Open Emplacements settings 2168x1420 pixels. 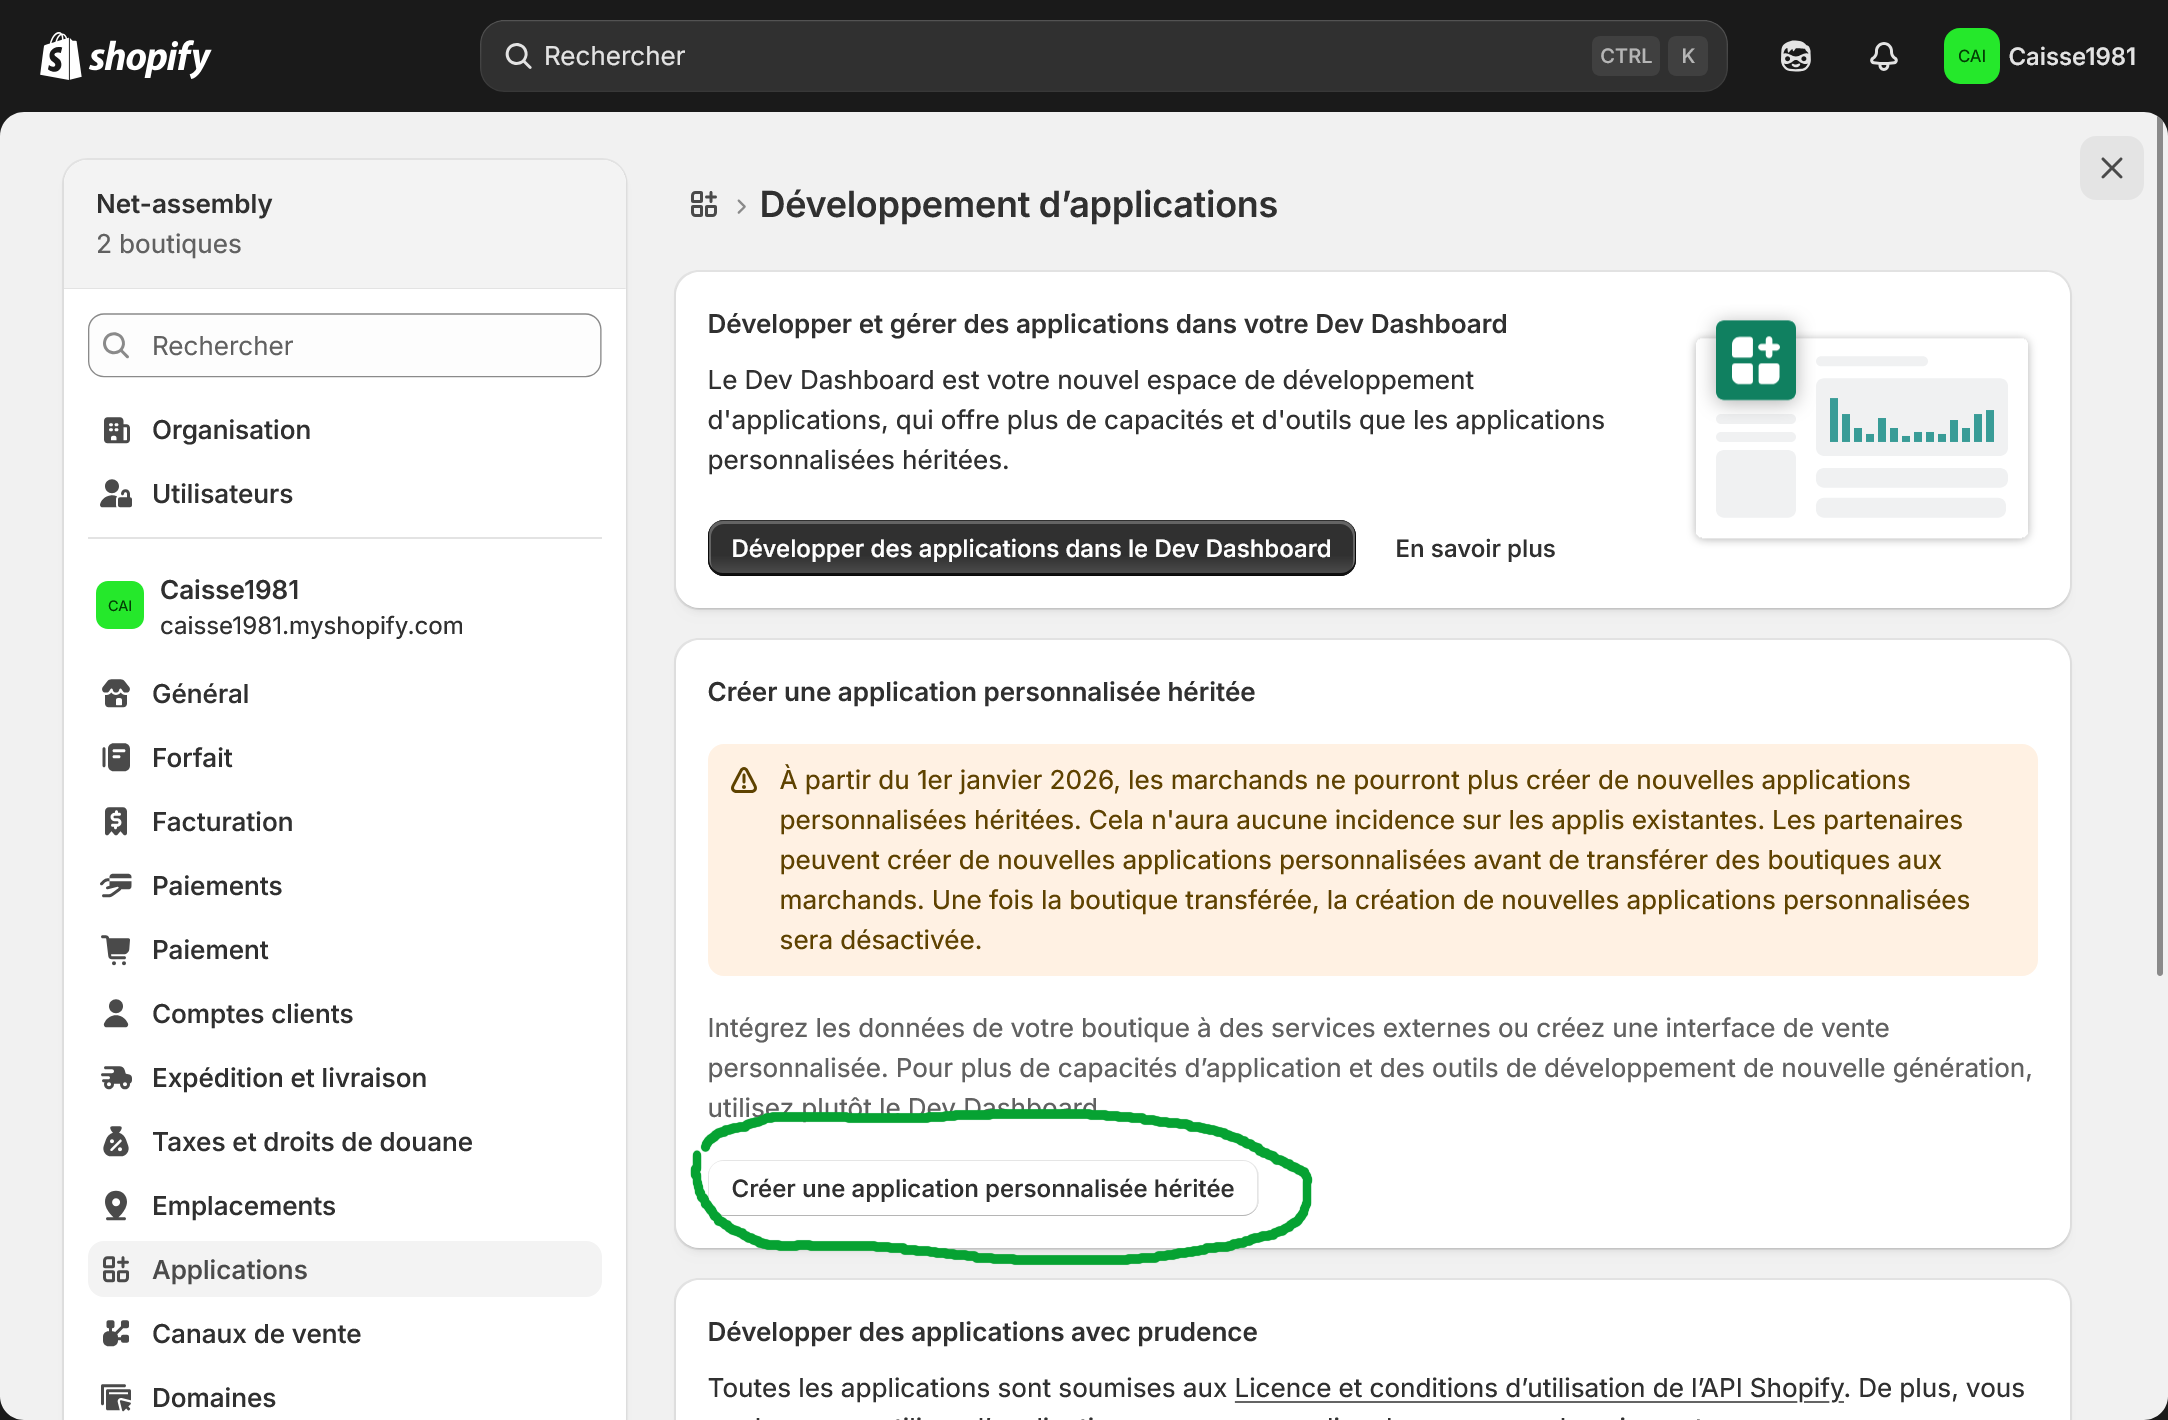coord(345,1206)
